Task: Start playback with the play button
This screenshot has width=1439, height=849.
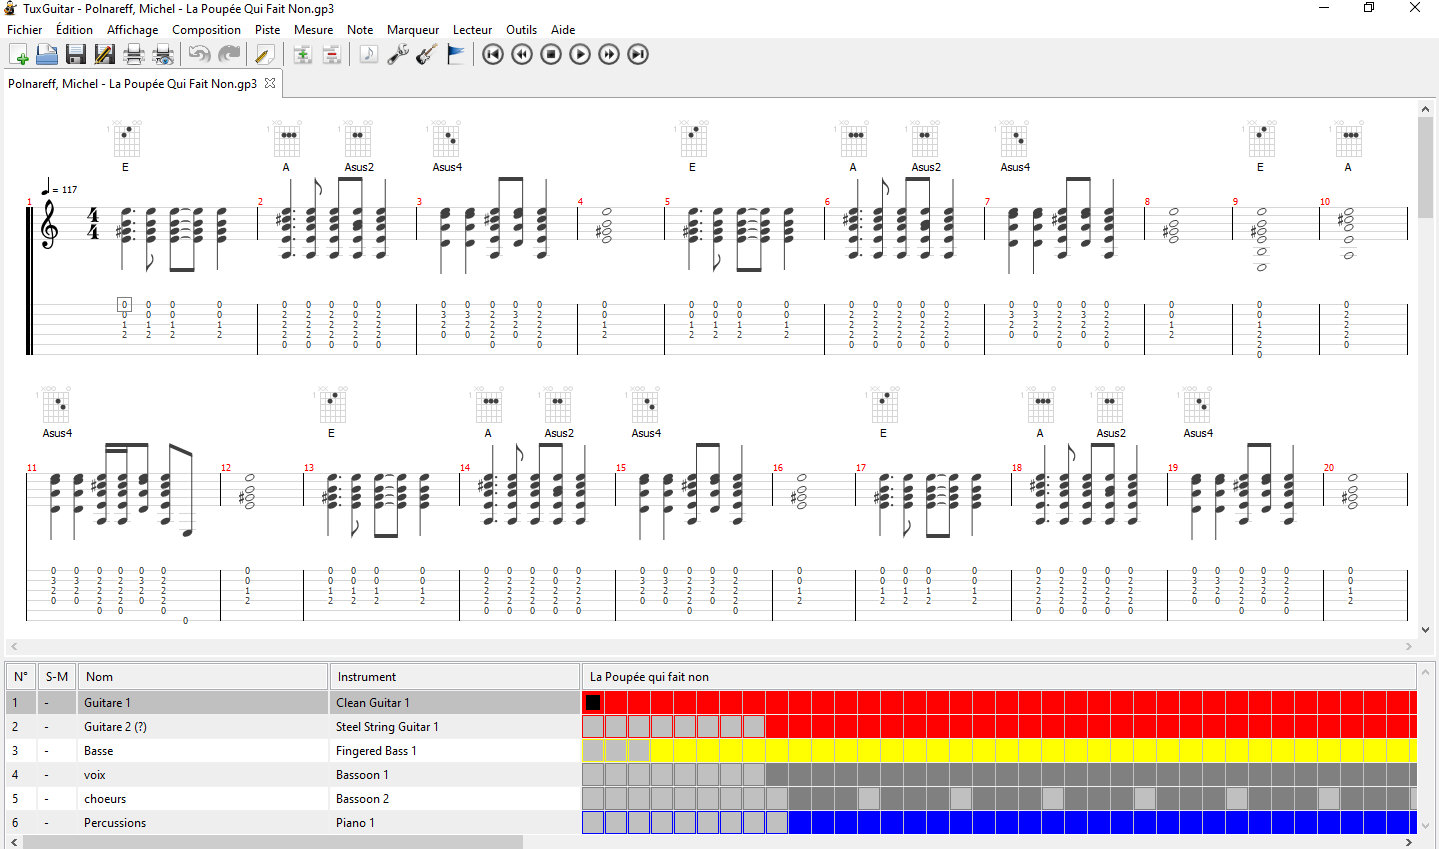Action: click(x=580, y=54)
